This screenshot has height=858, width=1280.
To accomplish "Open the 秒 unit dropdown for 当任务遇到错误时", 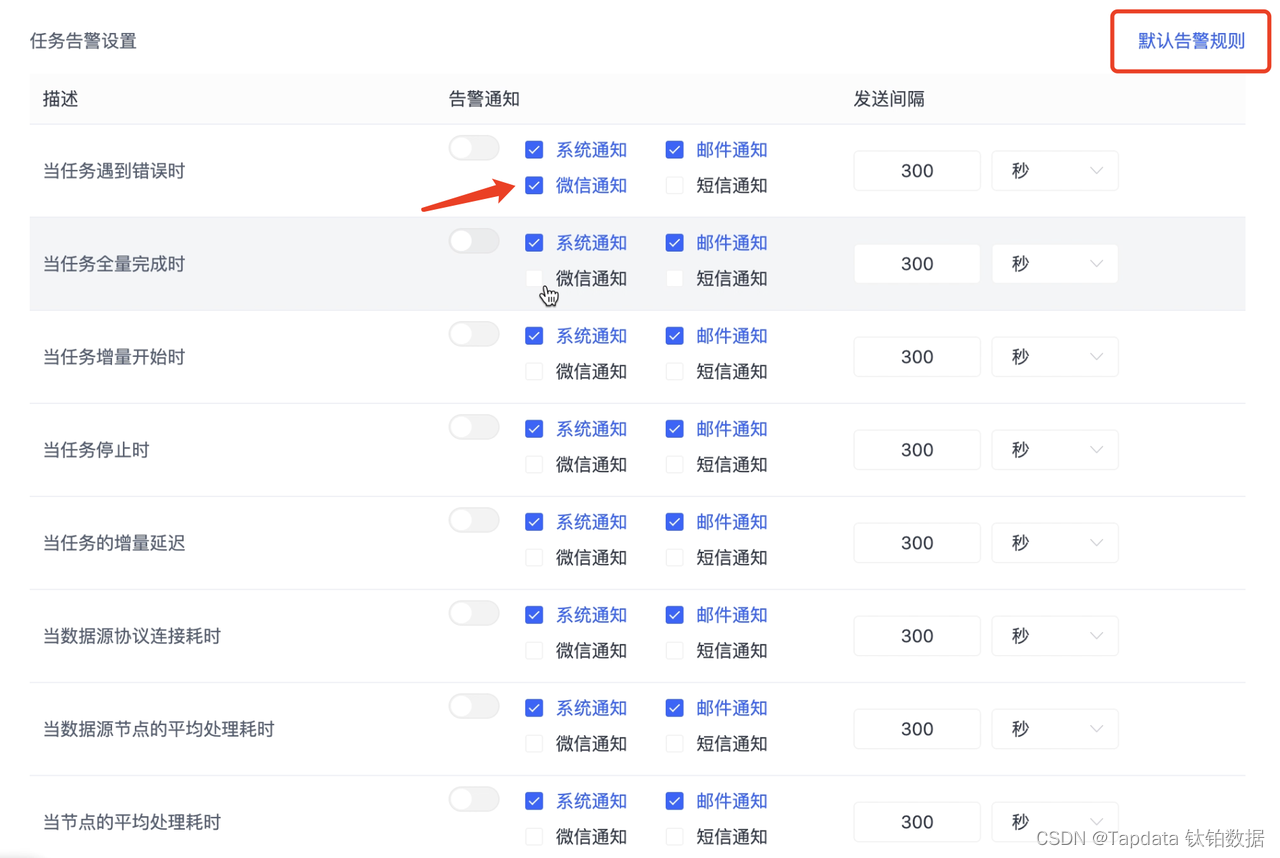I will tap(1055, 171).
